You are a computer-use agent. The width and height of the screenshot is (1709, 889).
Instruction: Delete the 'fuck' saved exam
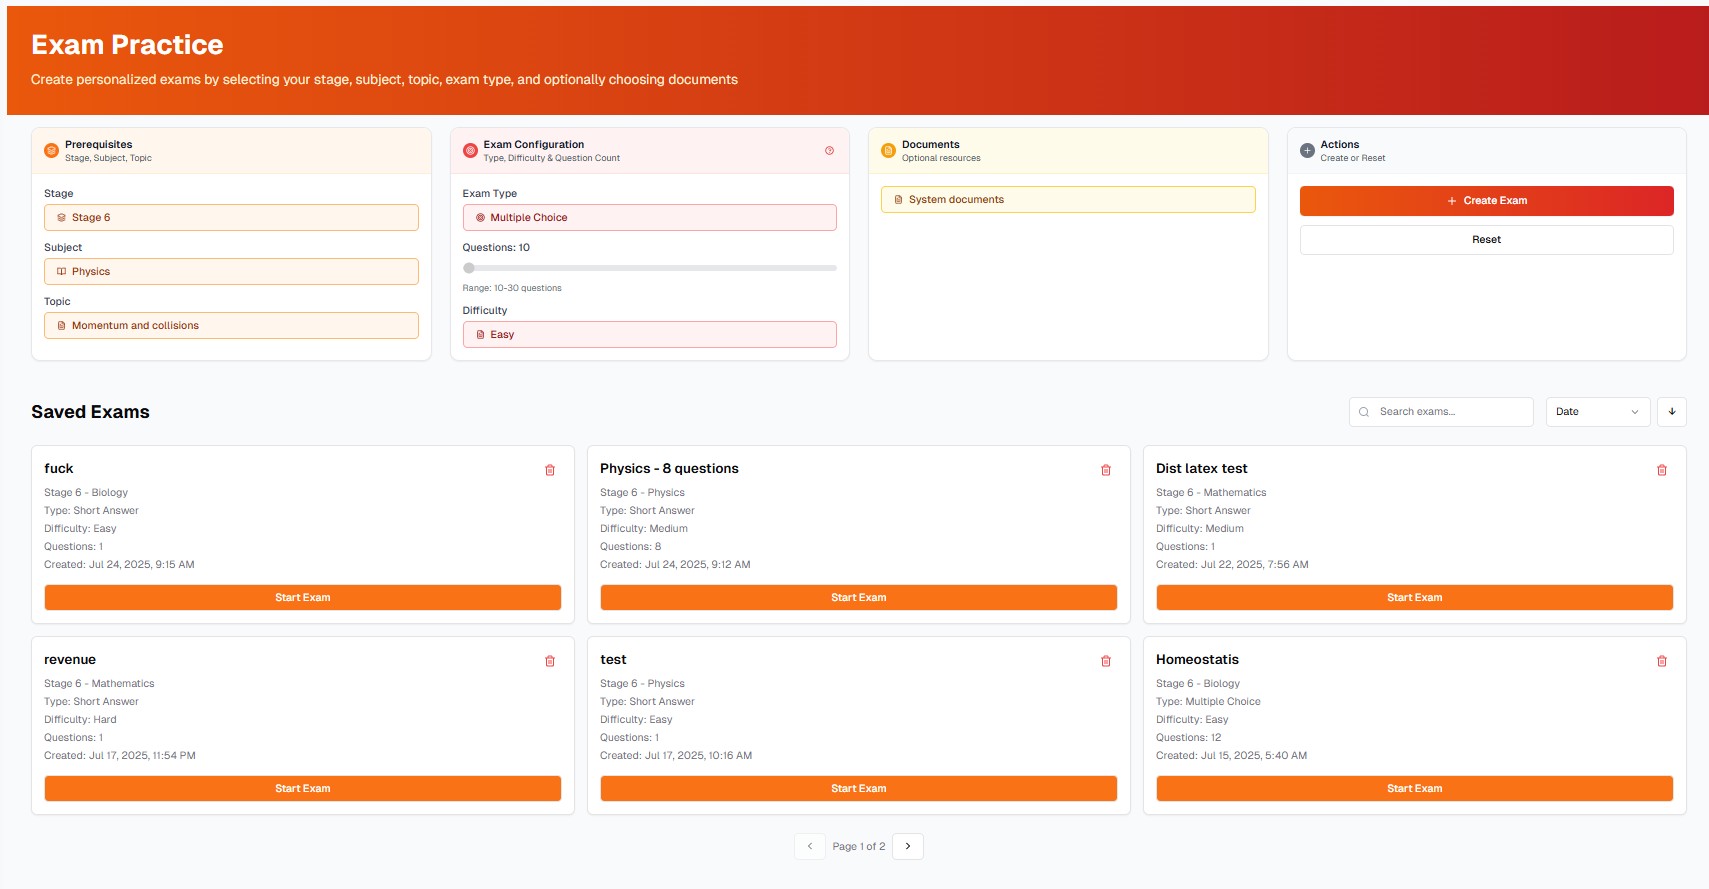(x=550, y=470)
